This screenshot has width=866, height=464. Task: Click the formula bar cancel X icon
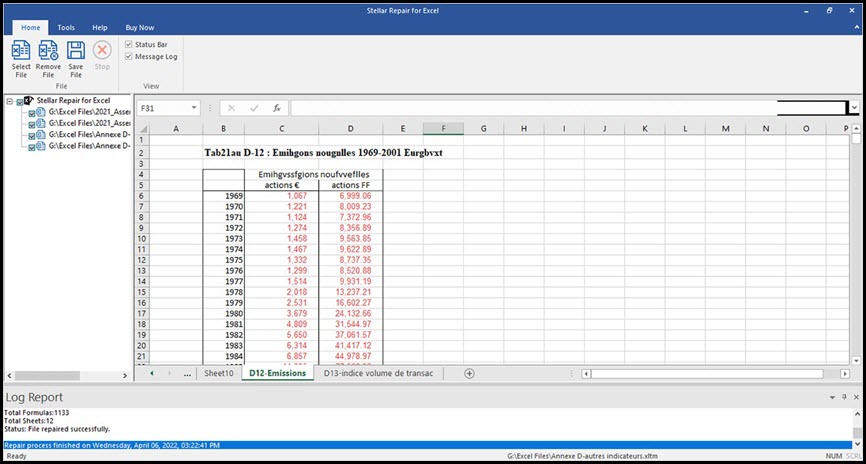click(231, 108)
